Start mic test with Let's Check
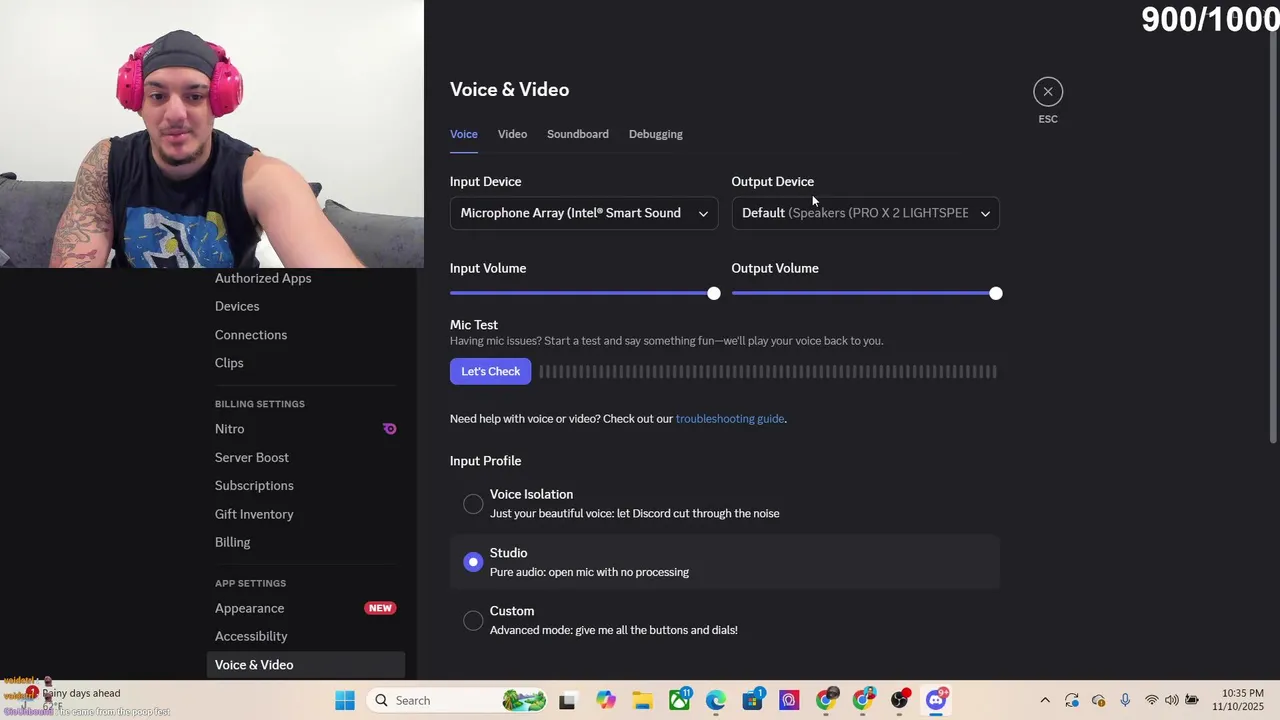Image resolution: width=1280 pixels, height=720 pixels. 491,371
